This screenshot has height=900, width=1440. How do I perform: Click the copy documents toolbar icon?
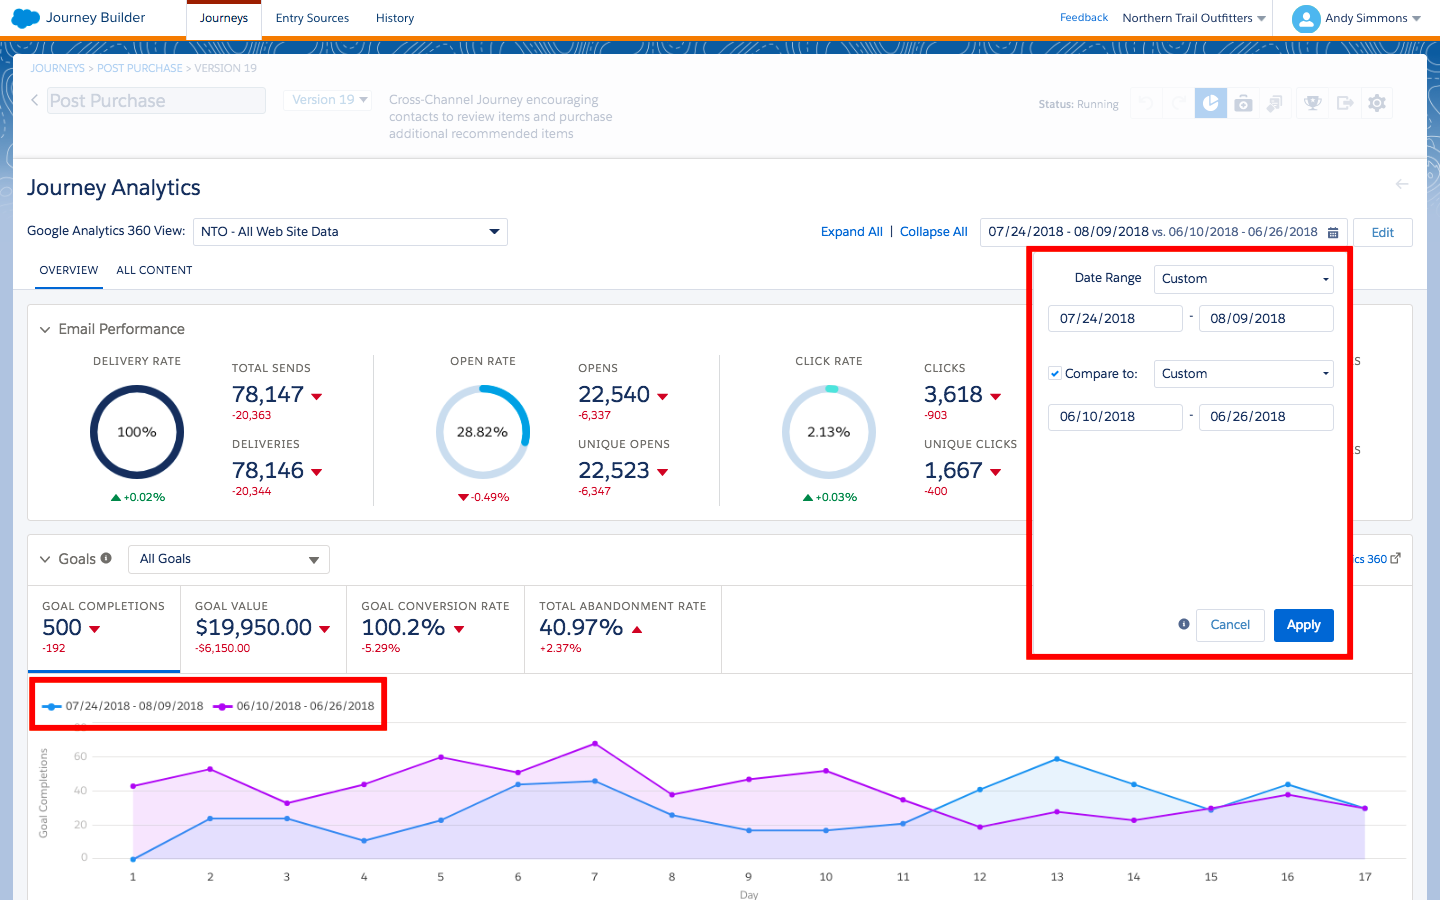click(x=1275, y=103)
